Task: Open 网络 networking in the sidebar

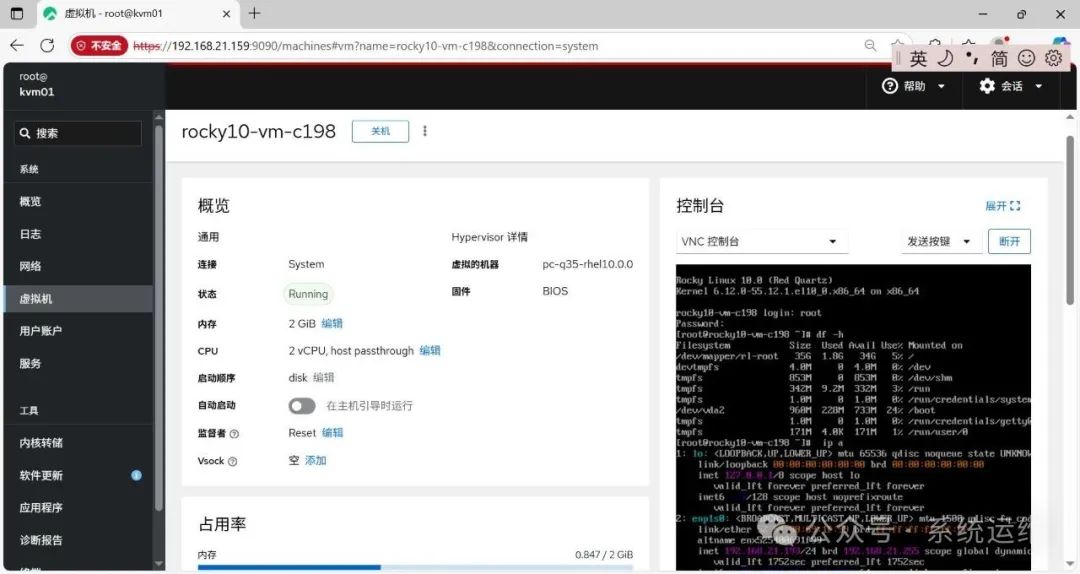Action: click(x=79, y=266)
